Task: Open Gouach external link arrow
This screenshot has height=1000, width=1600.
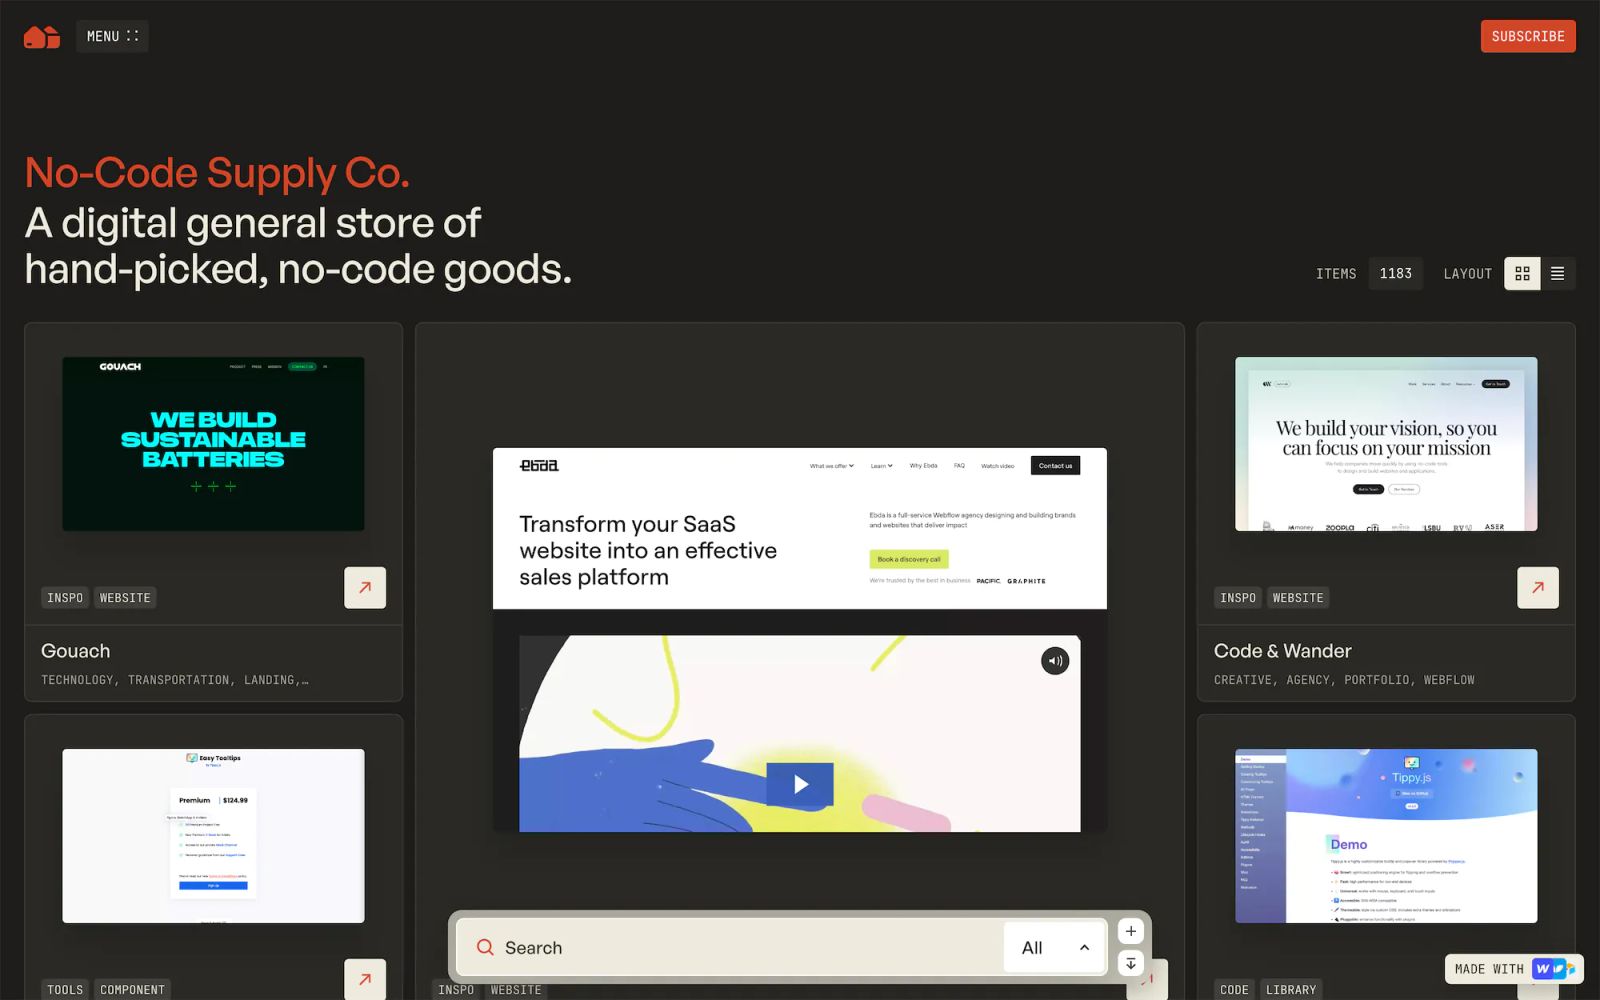Action: [365, 588]
